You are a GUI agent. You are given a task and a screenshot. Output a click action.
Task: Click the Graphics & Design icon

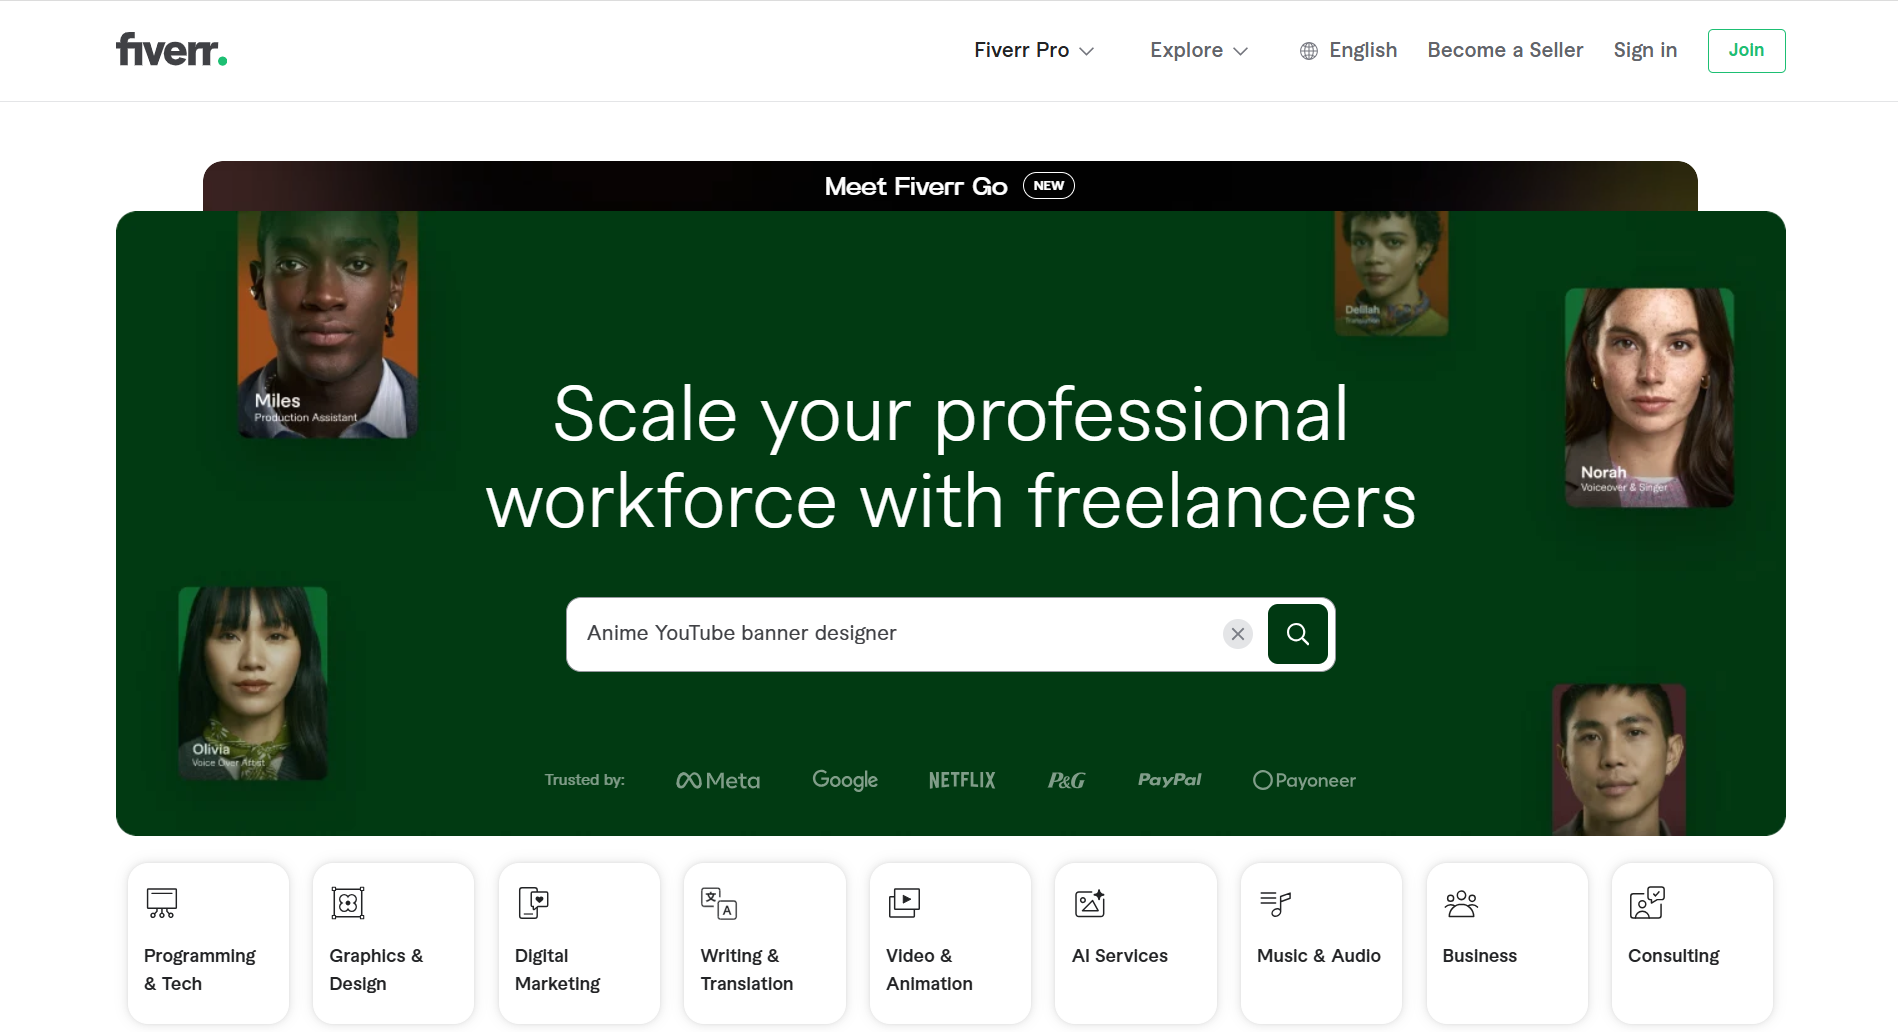(x=348, y=903)
